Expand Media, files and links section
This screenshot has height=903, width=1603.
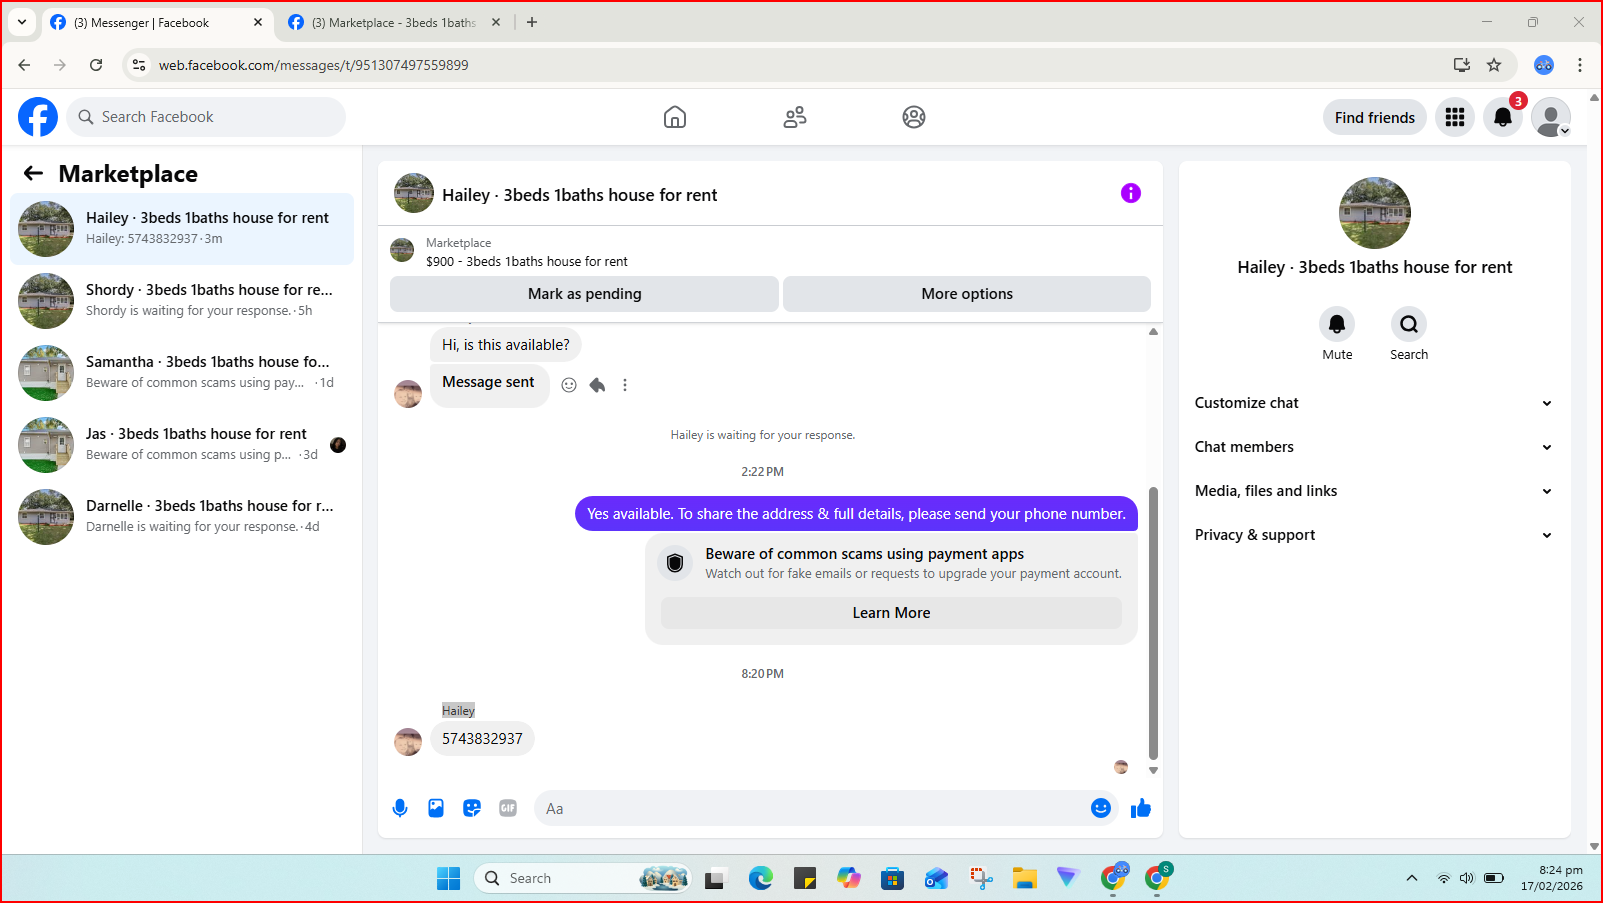[x=1373, y=491]
